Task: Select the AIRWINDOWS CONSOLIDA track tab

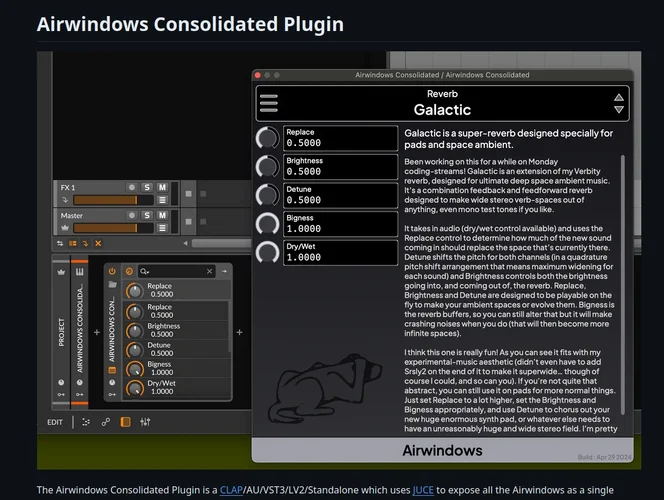Action: [80, 329]
